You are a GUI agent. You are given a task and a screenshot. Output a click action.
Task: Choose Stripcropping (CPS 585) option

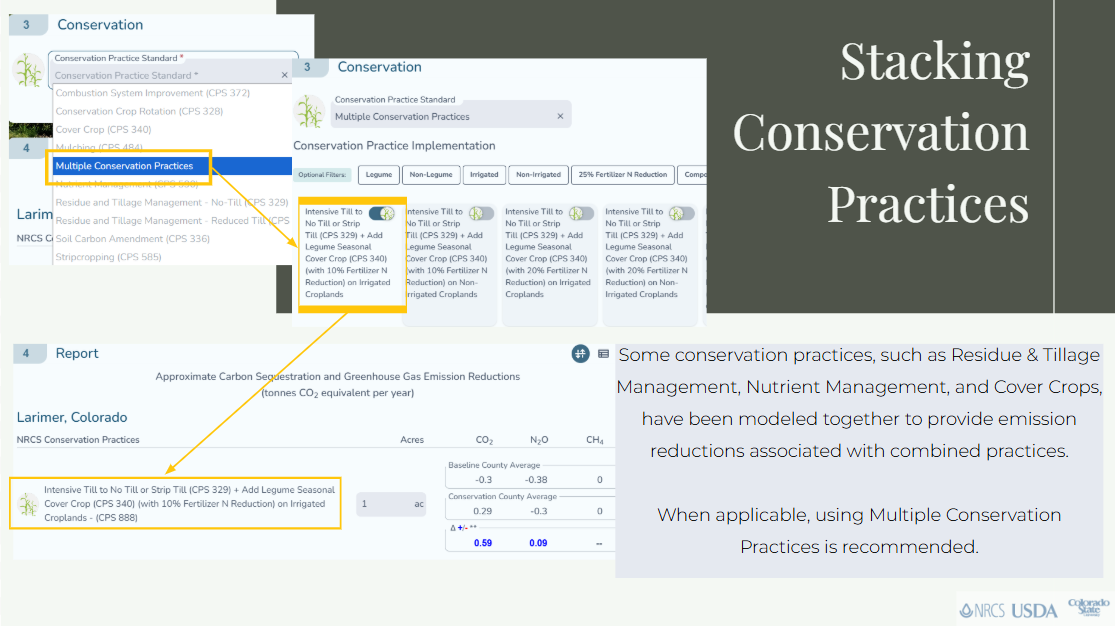[x=108, y=257]
